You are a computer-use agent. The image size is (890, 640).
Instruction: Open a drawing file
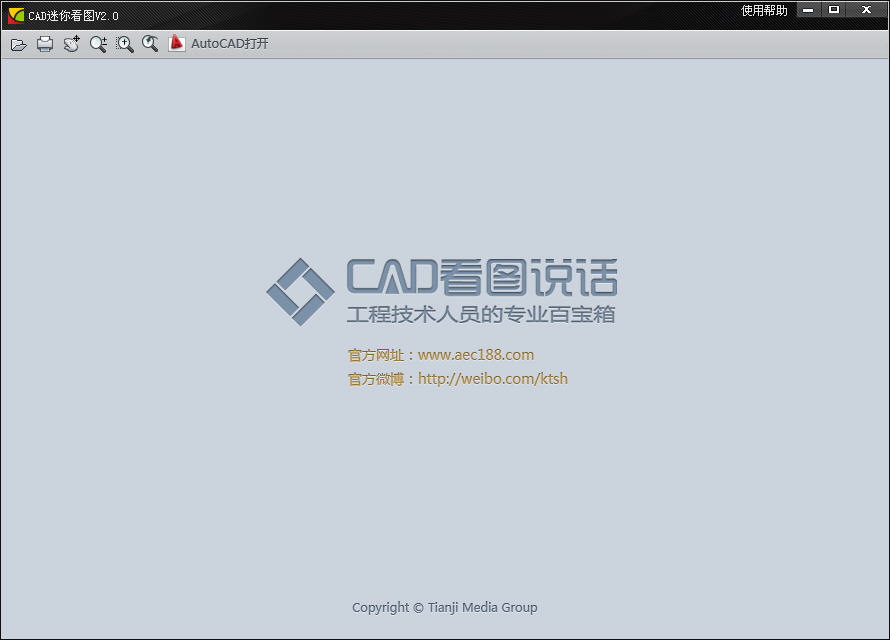(x=18, y=43)
